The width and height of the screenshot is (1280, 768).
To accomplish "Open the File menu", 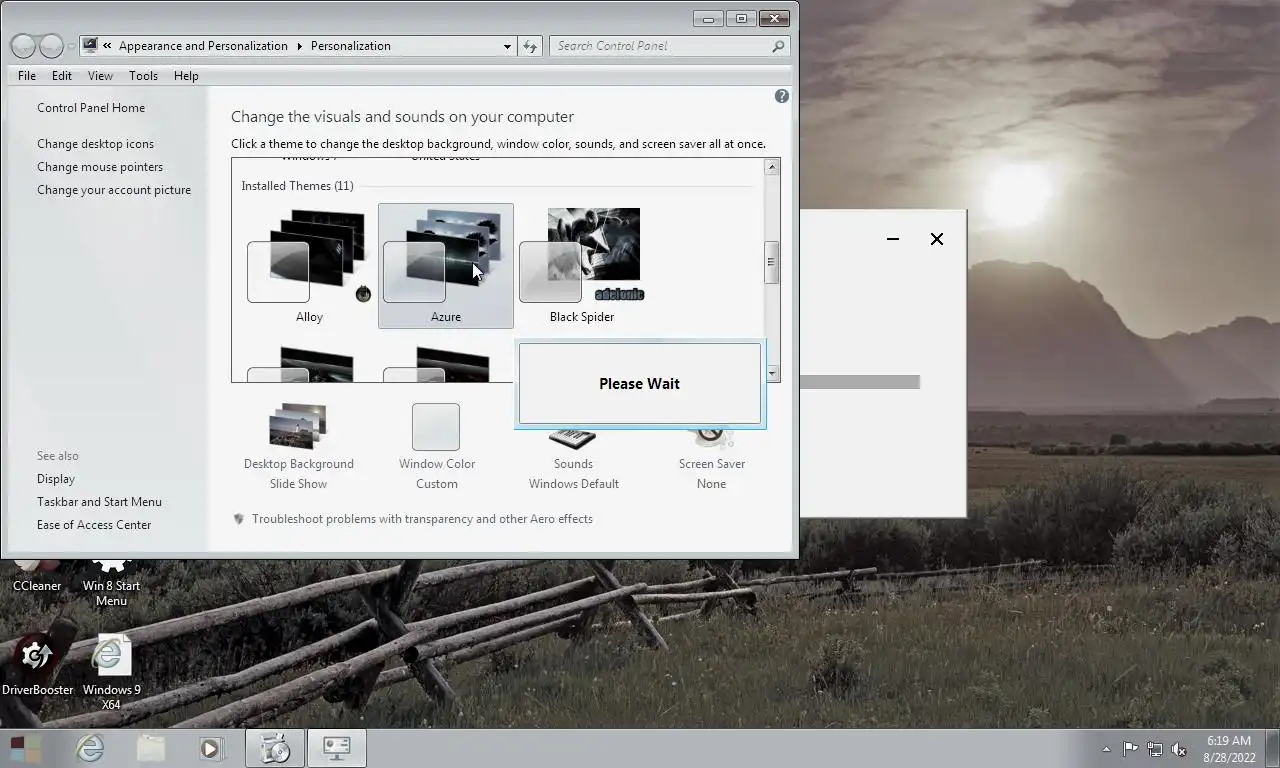I will click(27, 76).
